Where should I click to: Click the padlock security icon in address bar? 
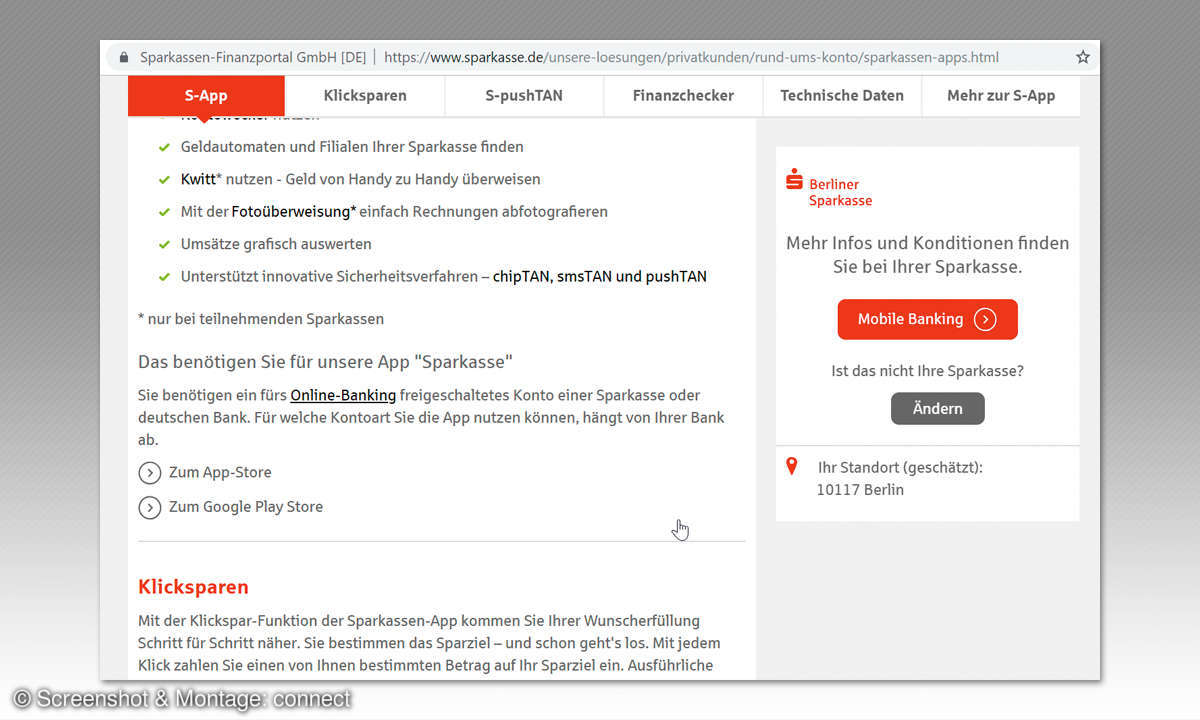[124, 57]
